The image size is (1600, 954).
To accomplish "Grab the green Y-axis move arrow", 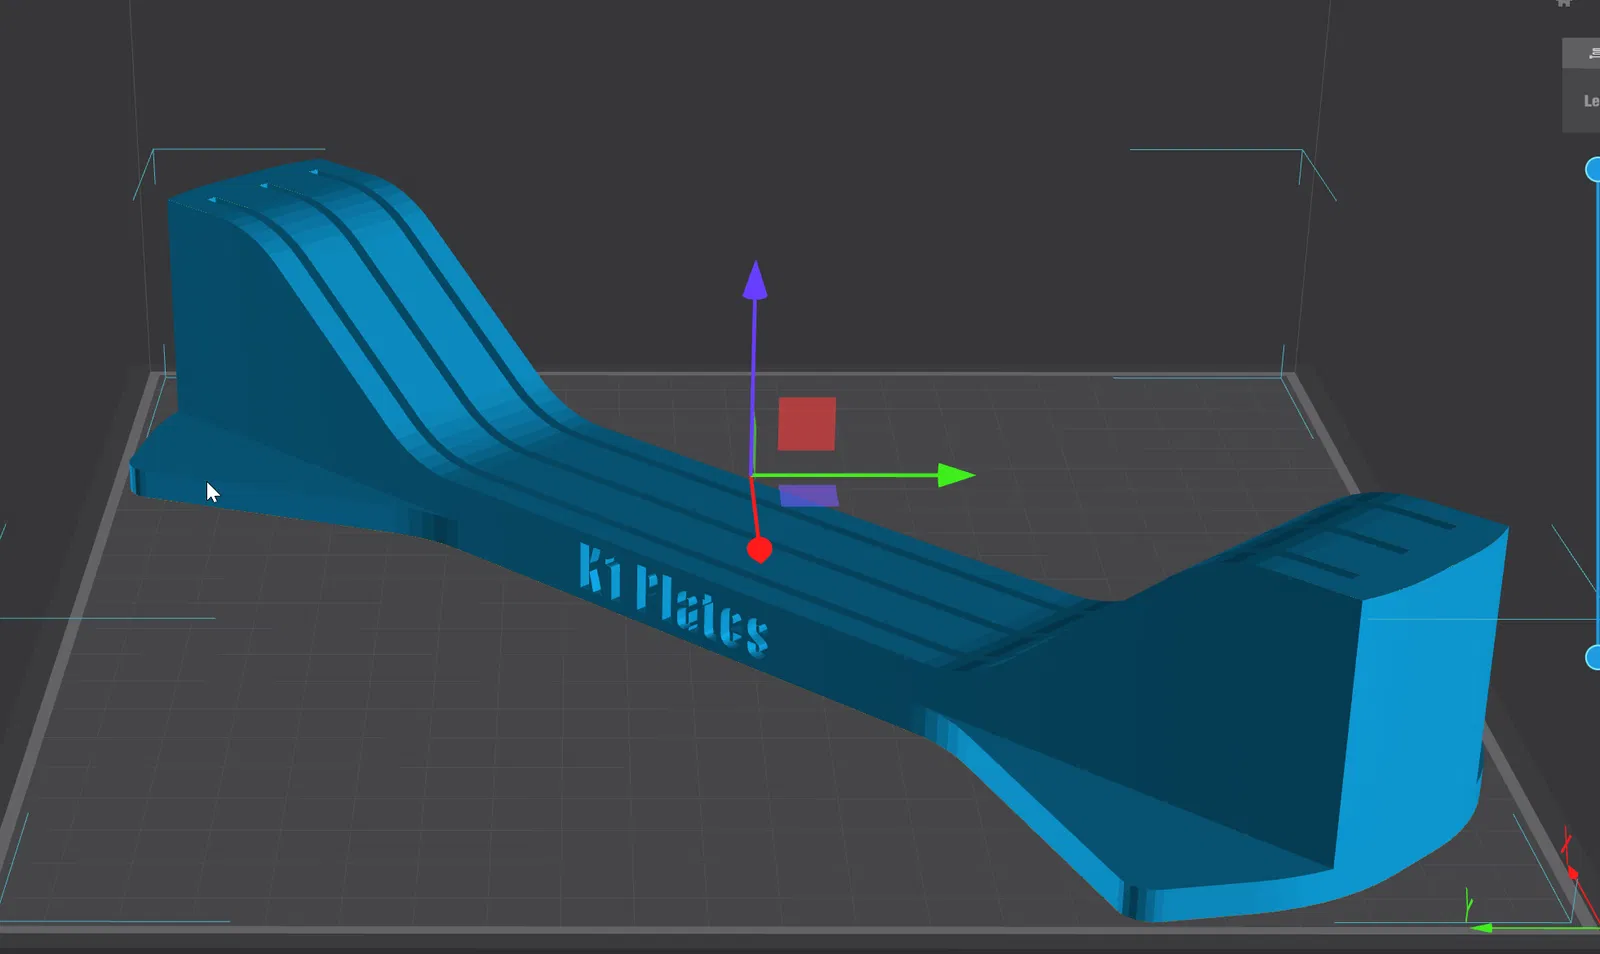I will 956,476.
